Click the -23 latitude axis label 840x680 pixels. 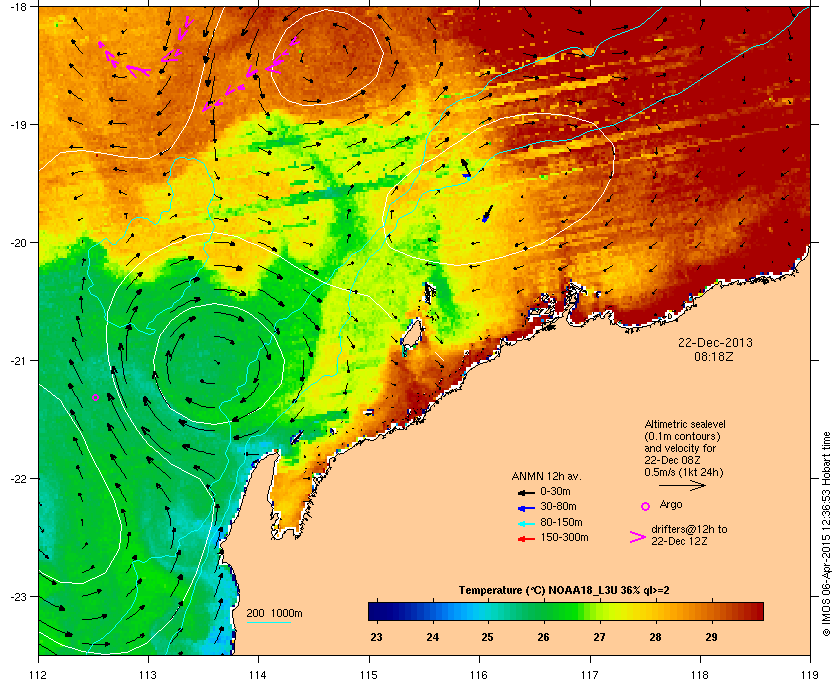(20, 596)
